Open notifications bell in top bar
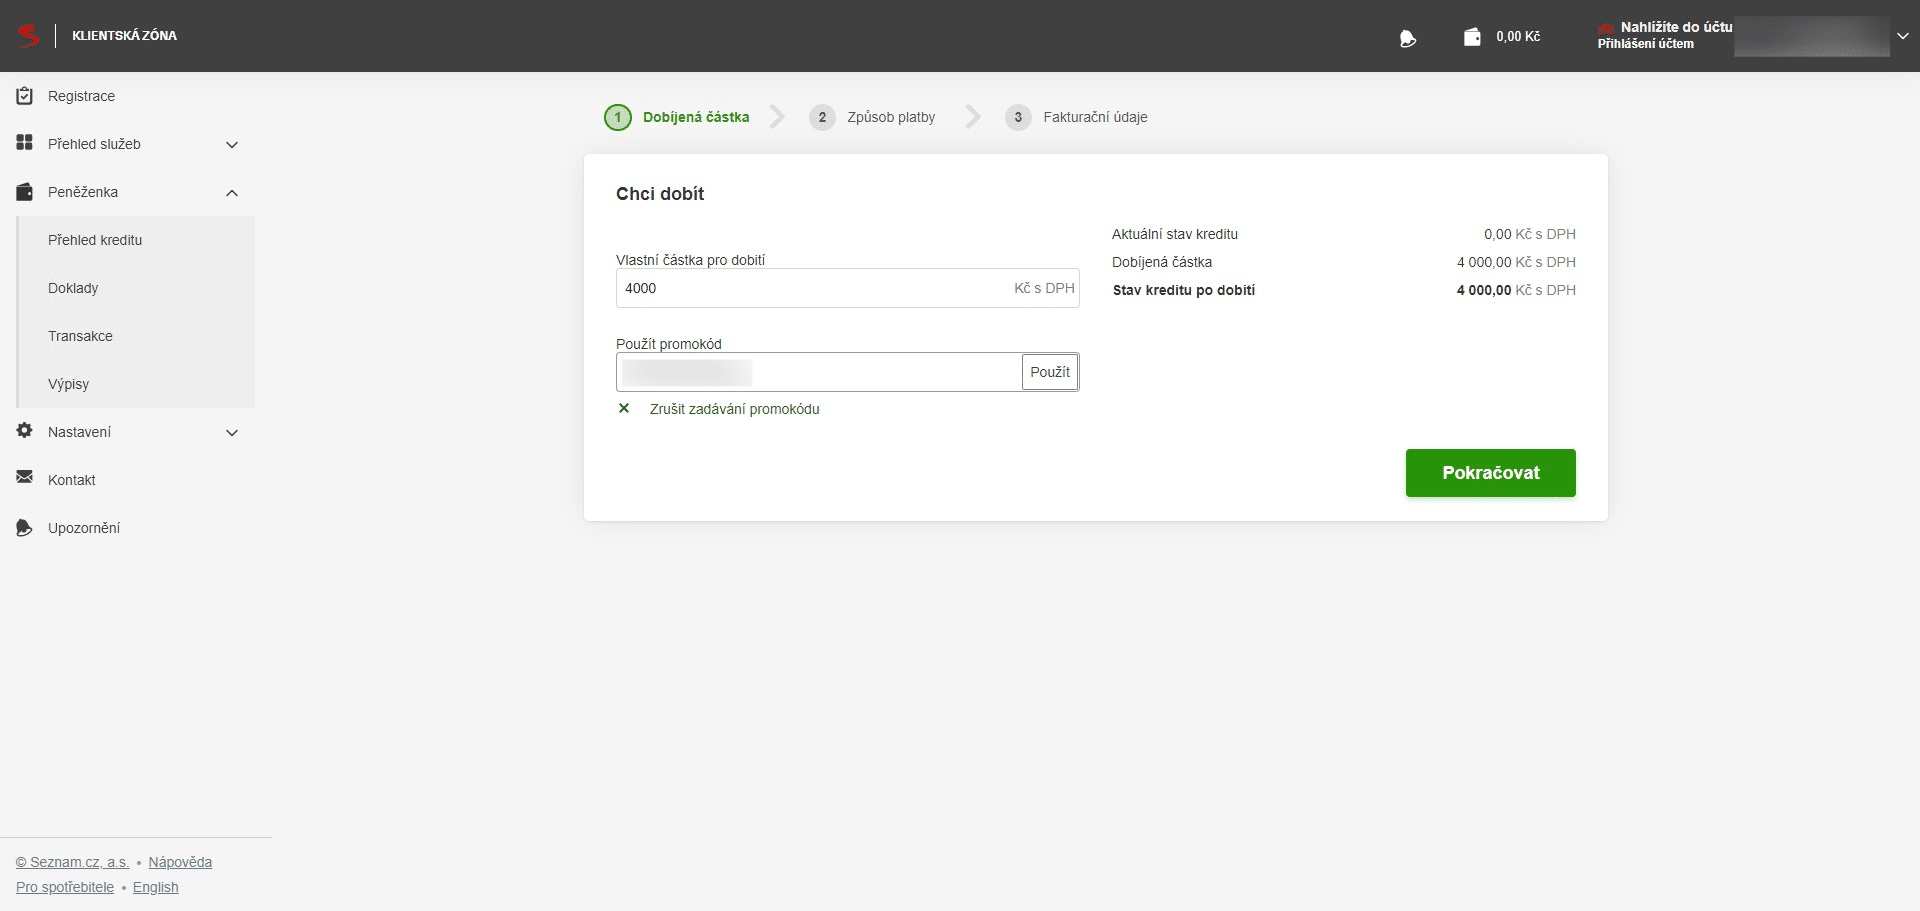Image resolution: width=1920 pixels, height=911 pixels. (x=1408, y=38)
